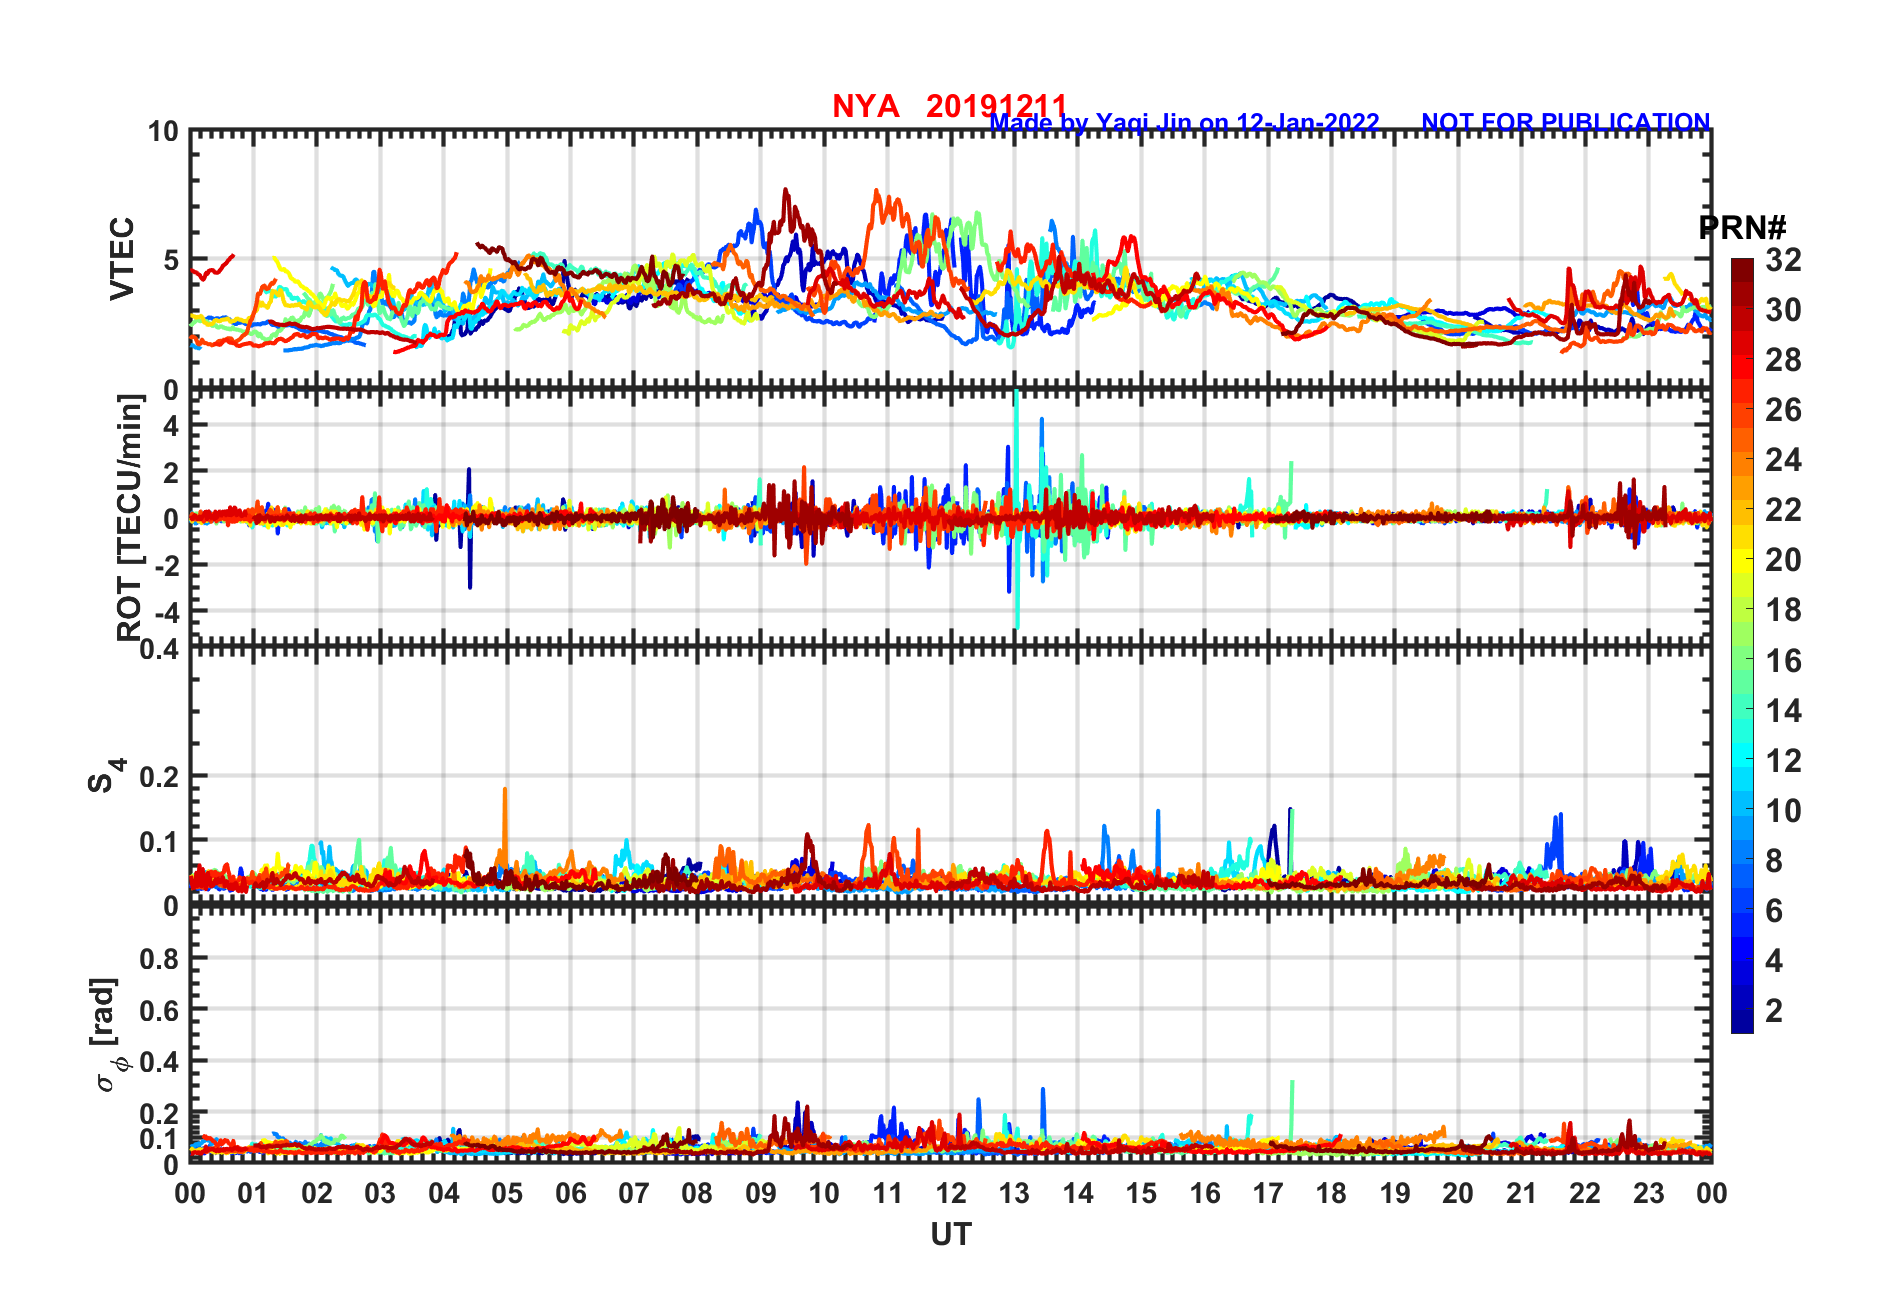Click the x-axis tick label 15
Screen dimensions: 1902x1292
[1141, 1193]
